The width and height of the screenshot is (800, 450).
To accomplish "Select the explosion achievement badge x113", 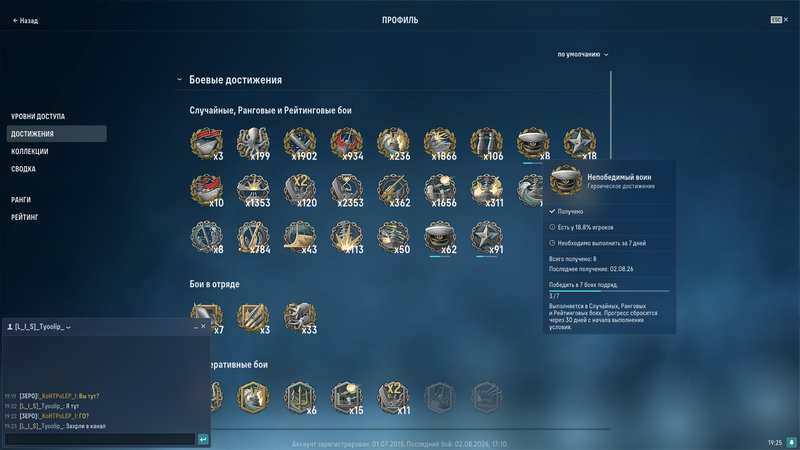I will [347, 237].
